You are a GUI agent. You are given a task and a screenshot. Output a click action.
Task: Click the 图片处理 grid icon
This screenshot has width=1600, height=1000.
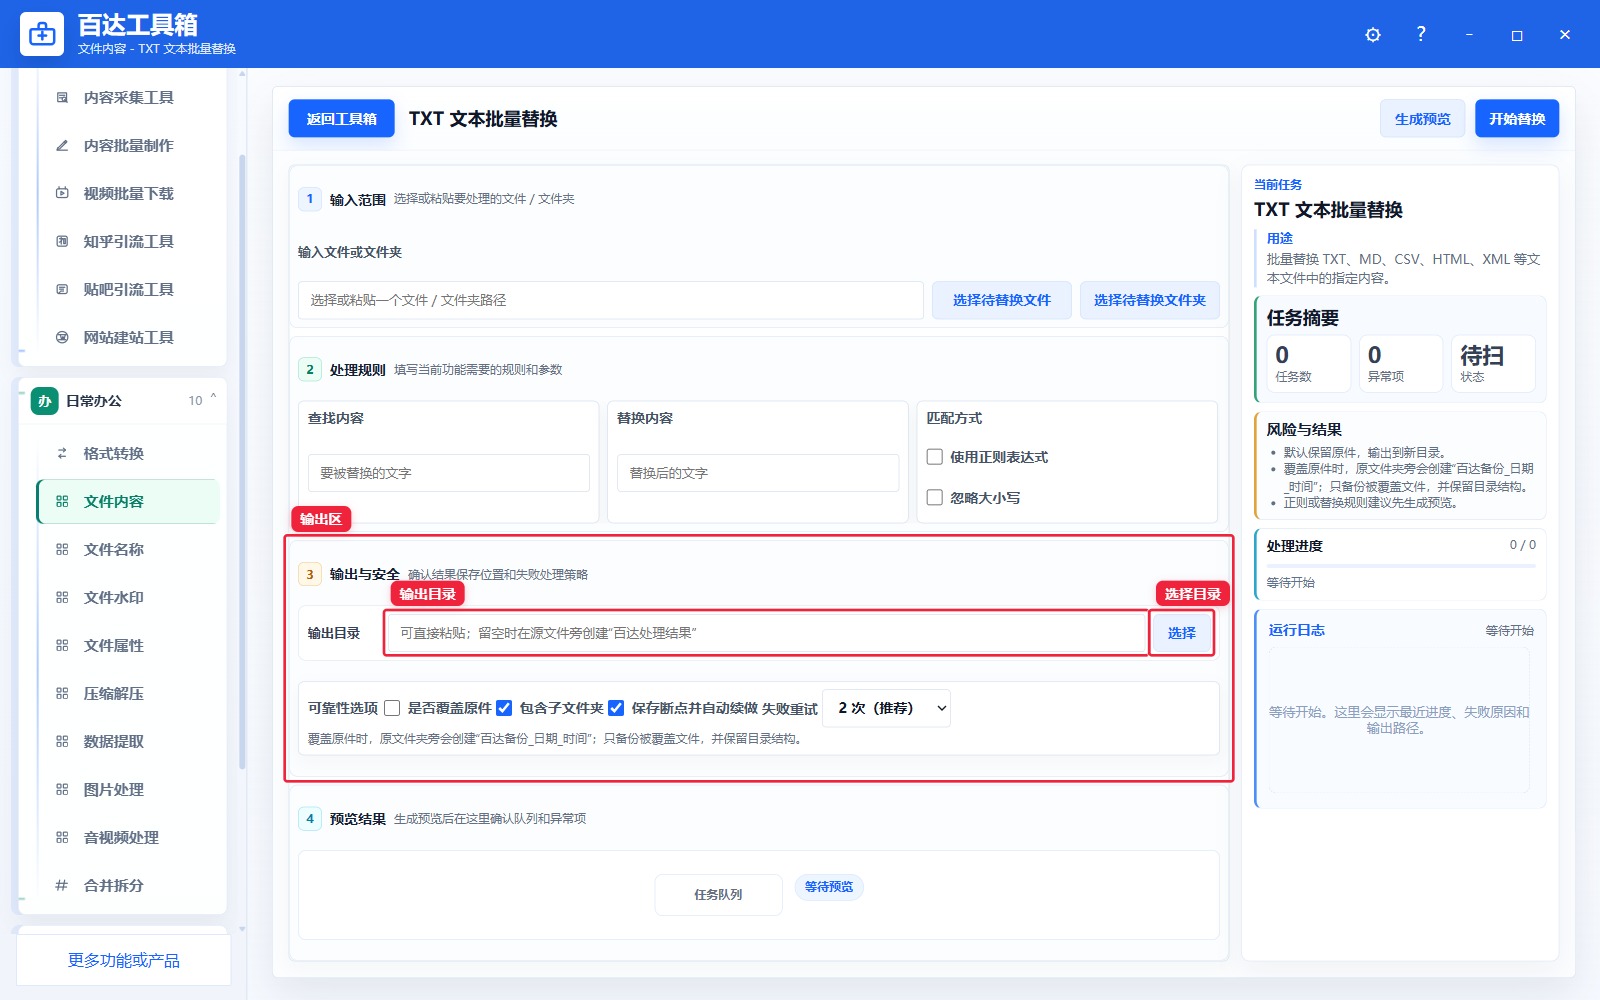62,790
